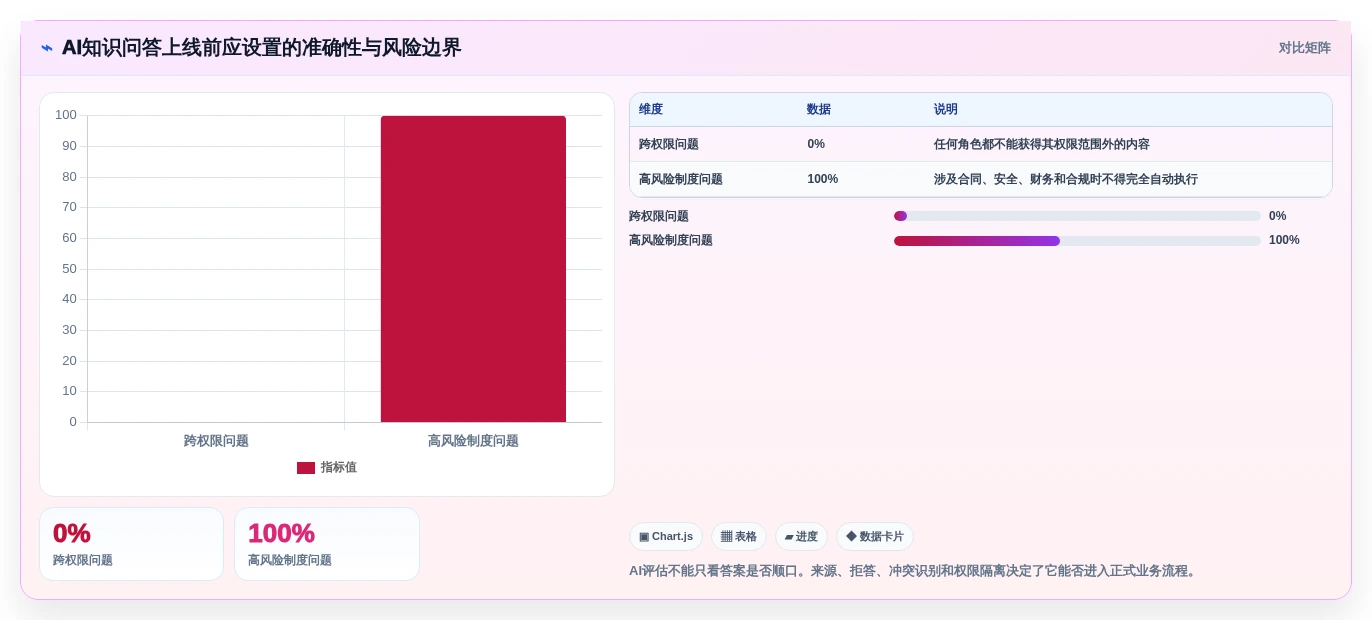Click 涉及合同、安全、财务和合规时不得完全自动执行 description
The image size is (1372, 620).
[x=1066, y=180]
